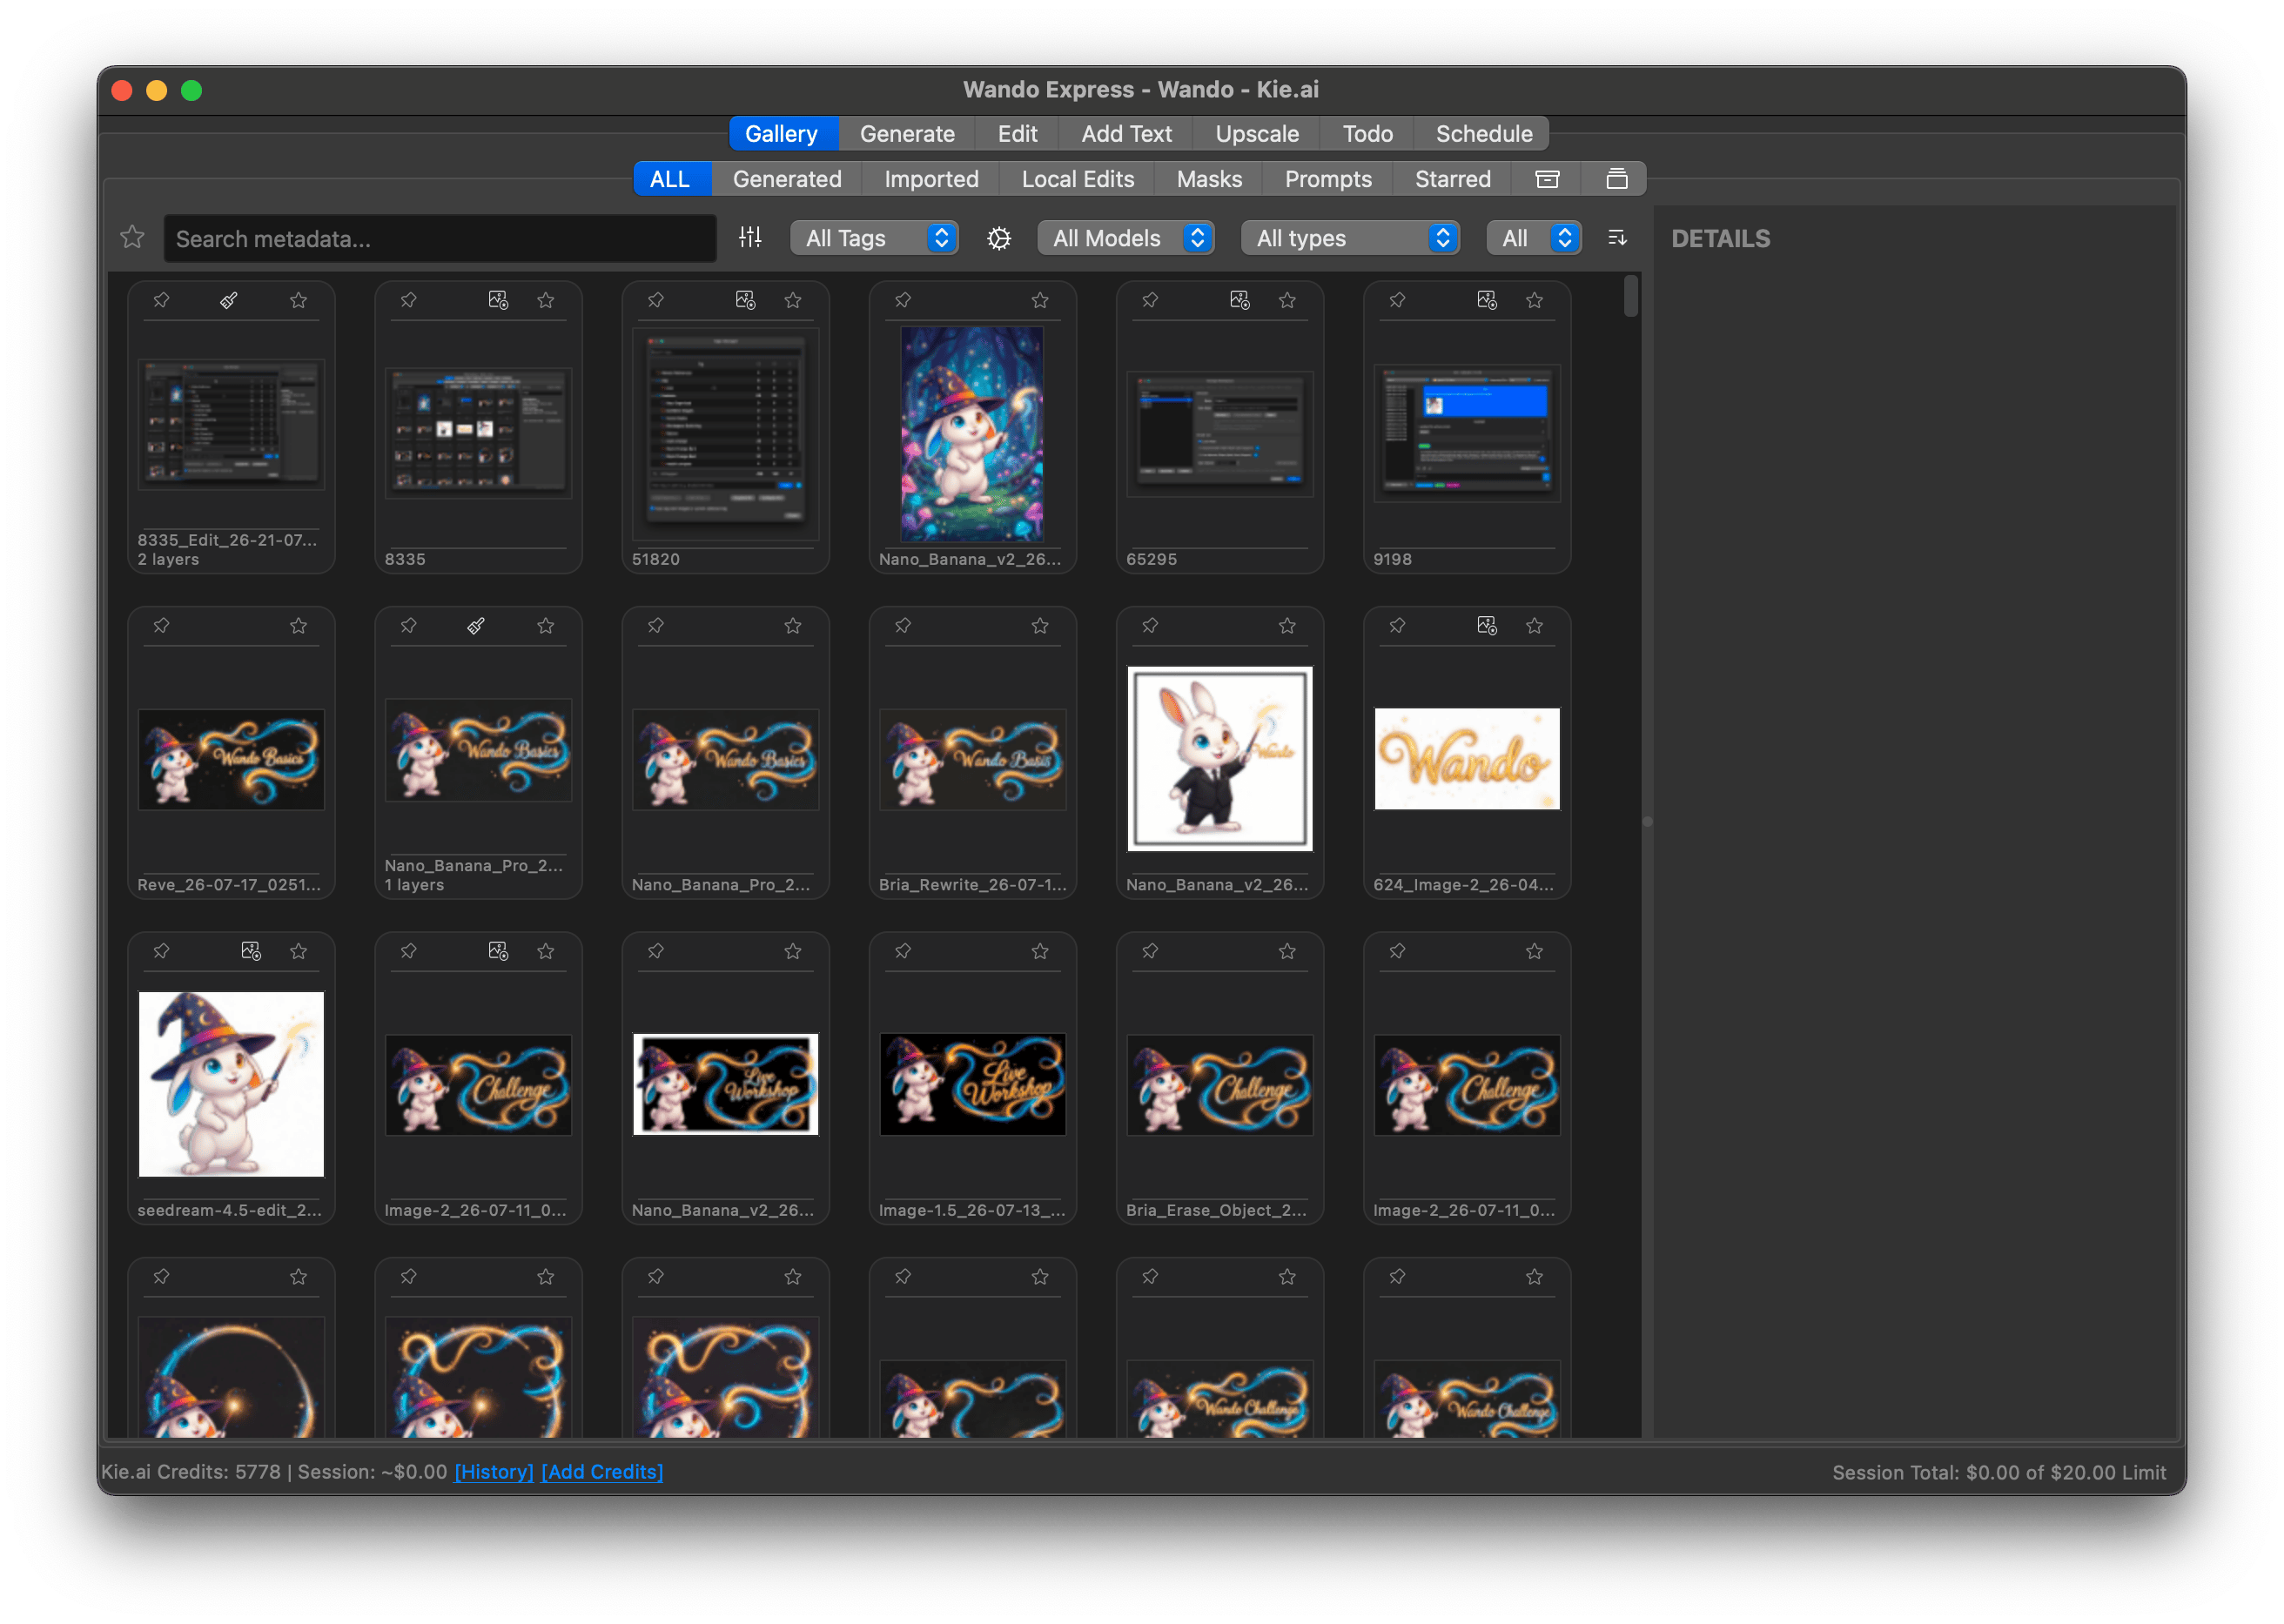This screenshot has height=1624, width=2284.
Task: Click image info icon on 65295 card
Action: (1239, 300)
